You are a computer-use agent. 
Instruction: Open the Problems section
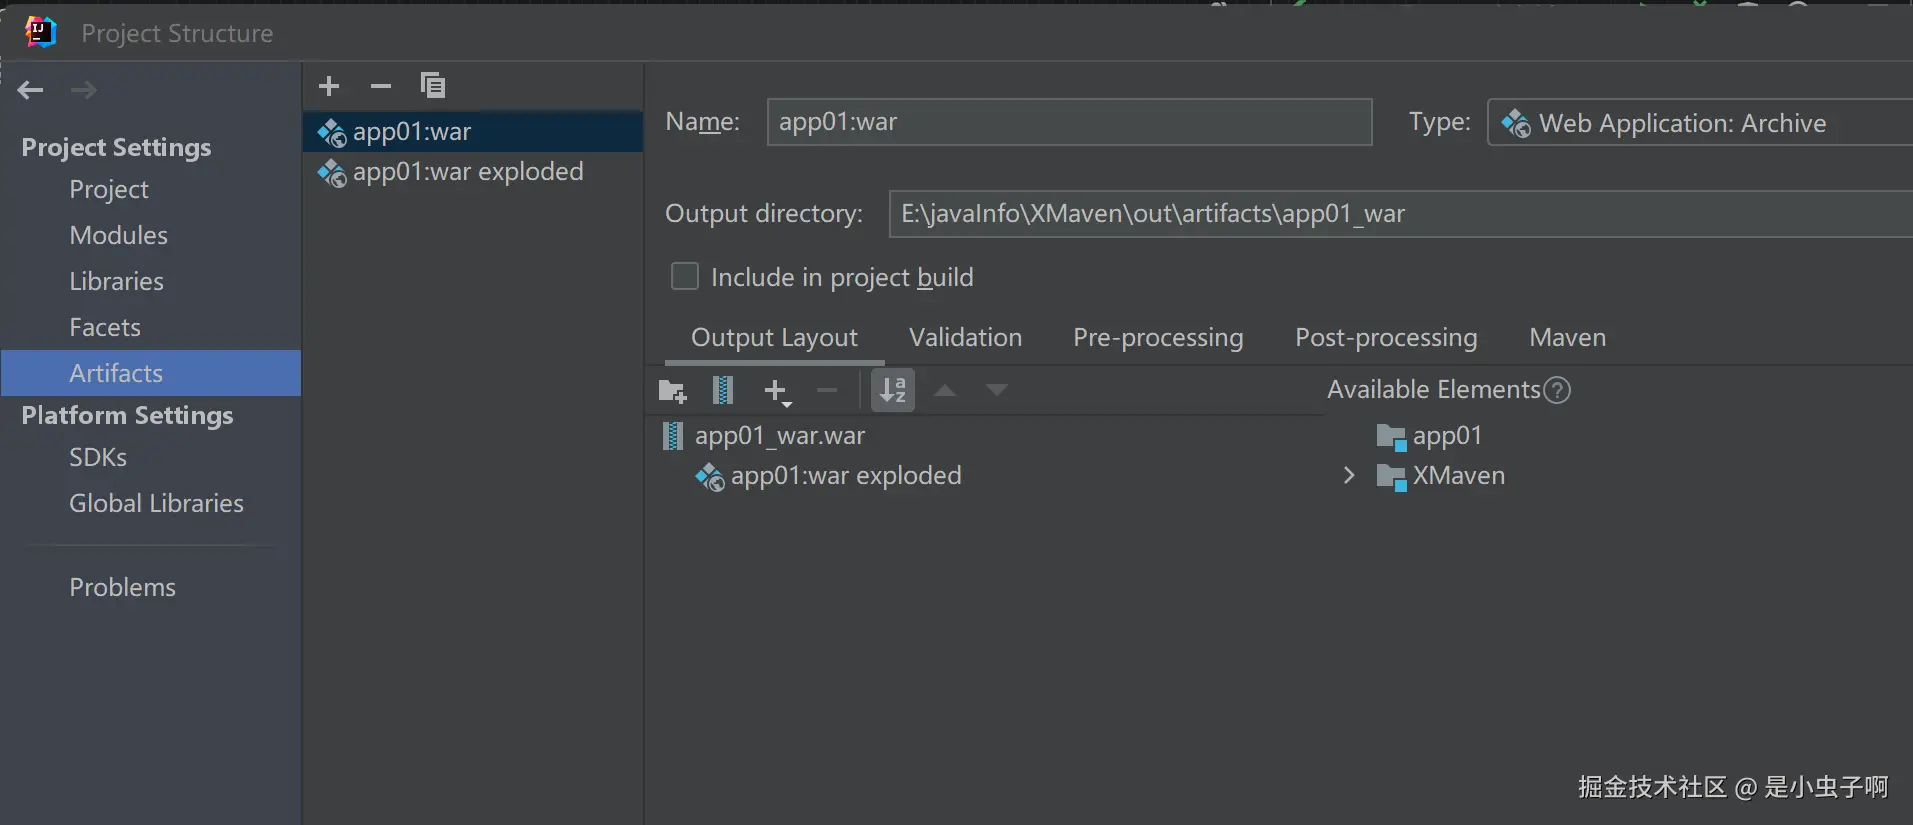click(122, 588)
